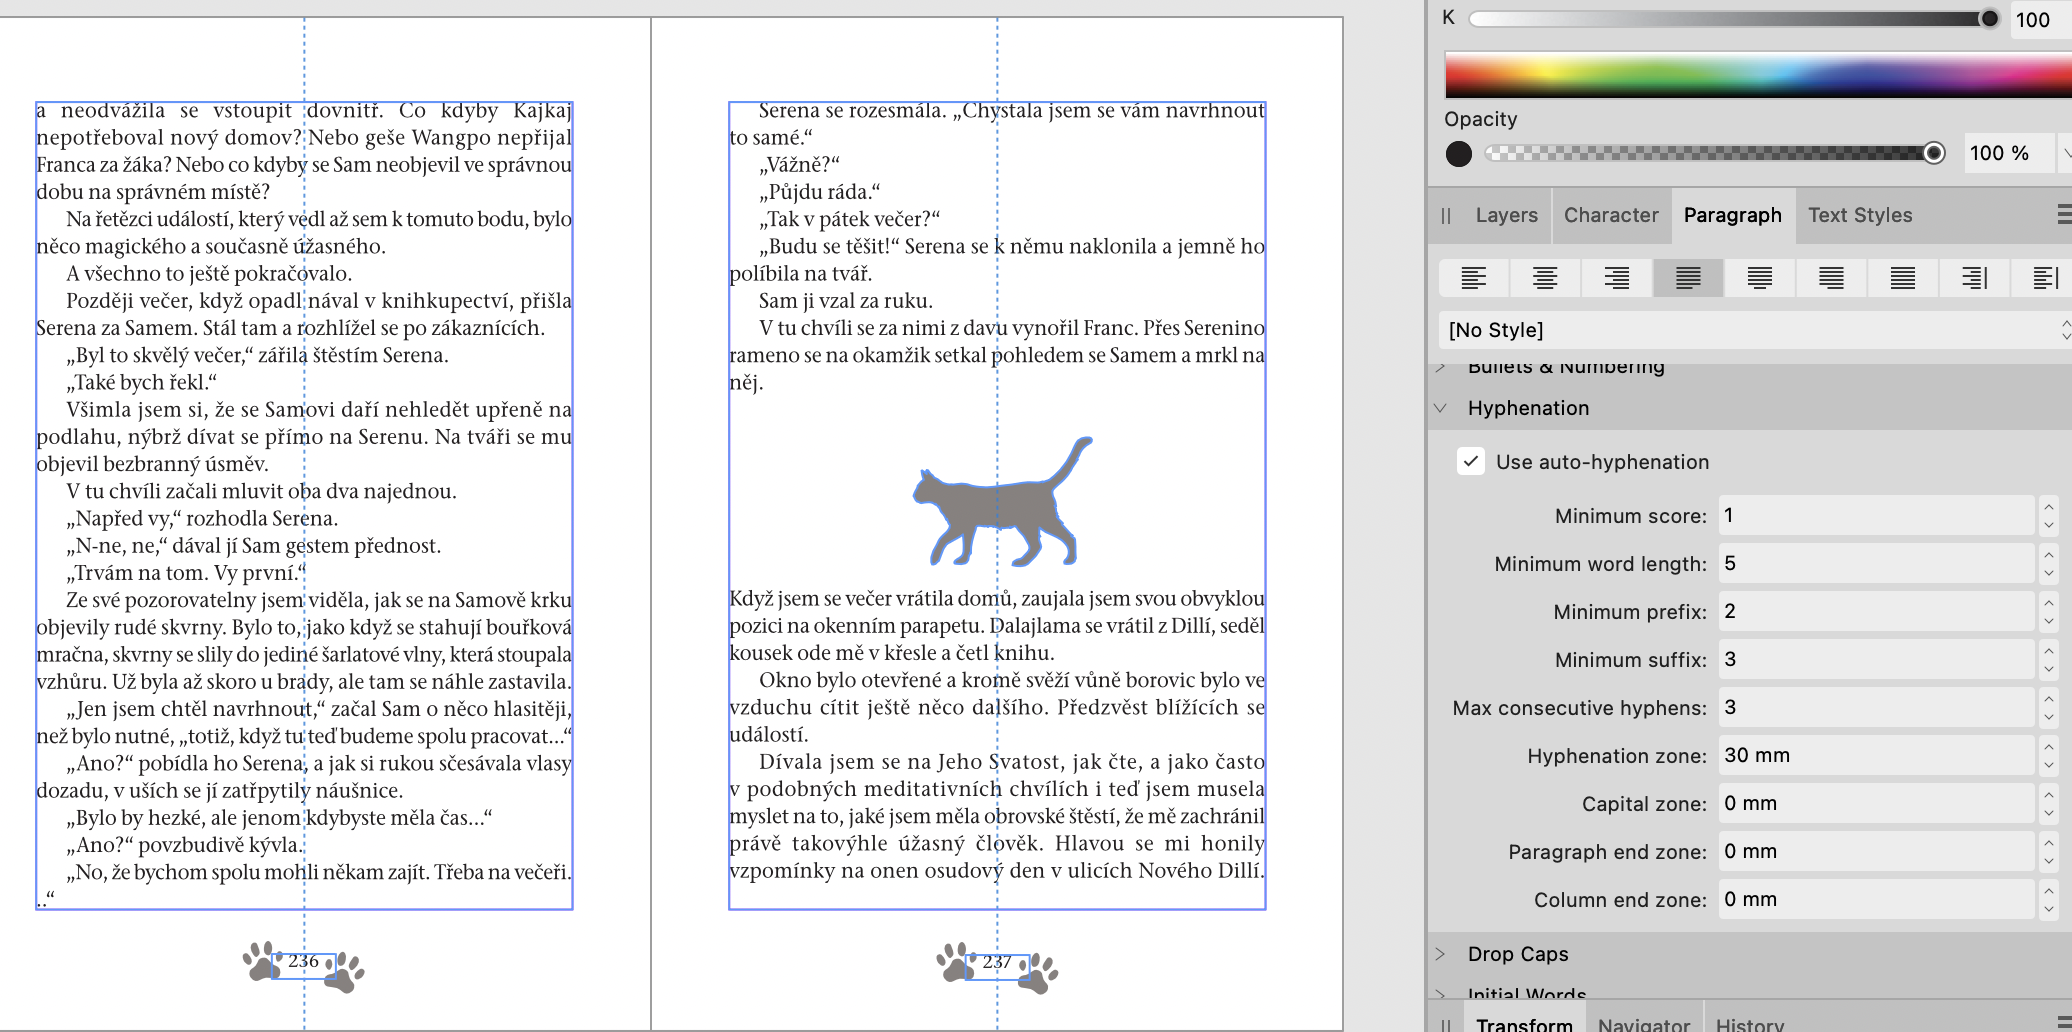
Task: Select Align Away From Spine button
Action: [2045, 278]
